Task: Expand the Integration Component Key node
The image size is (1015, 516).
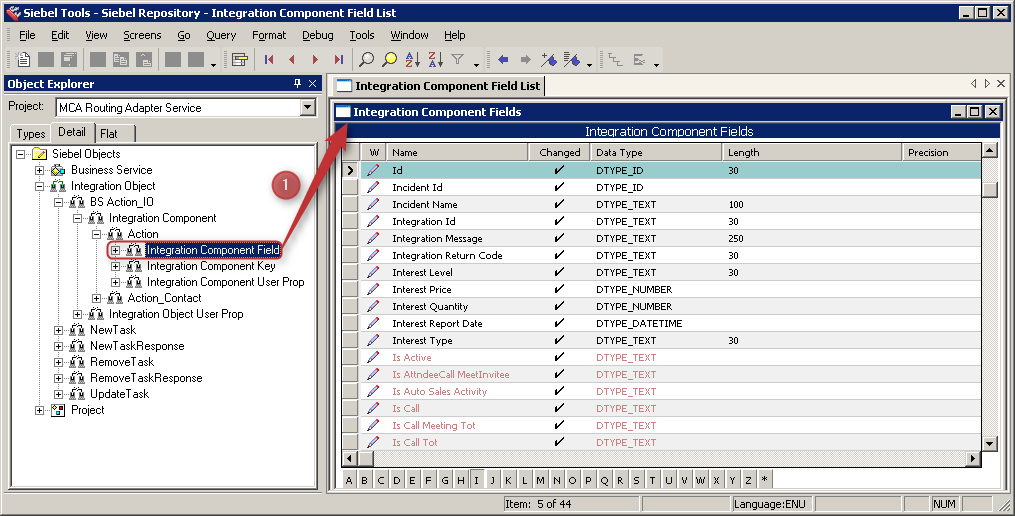Action: click(115, 266)
